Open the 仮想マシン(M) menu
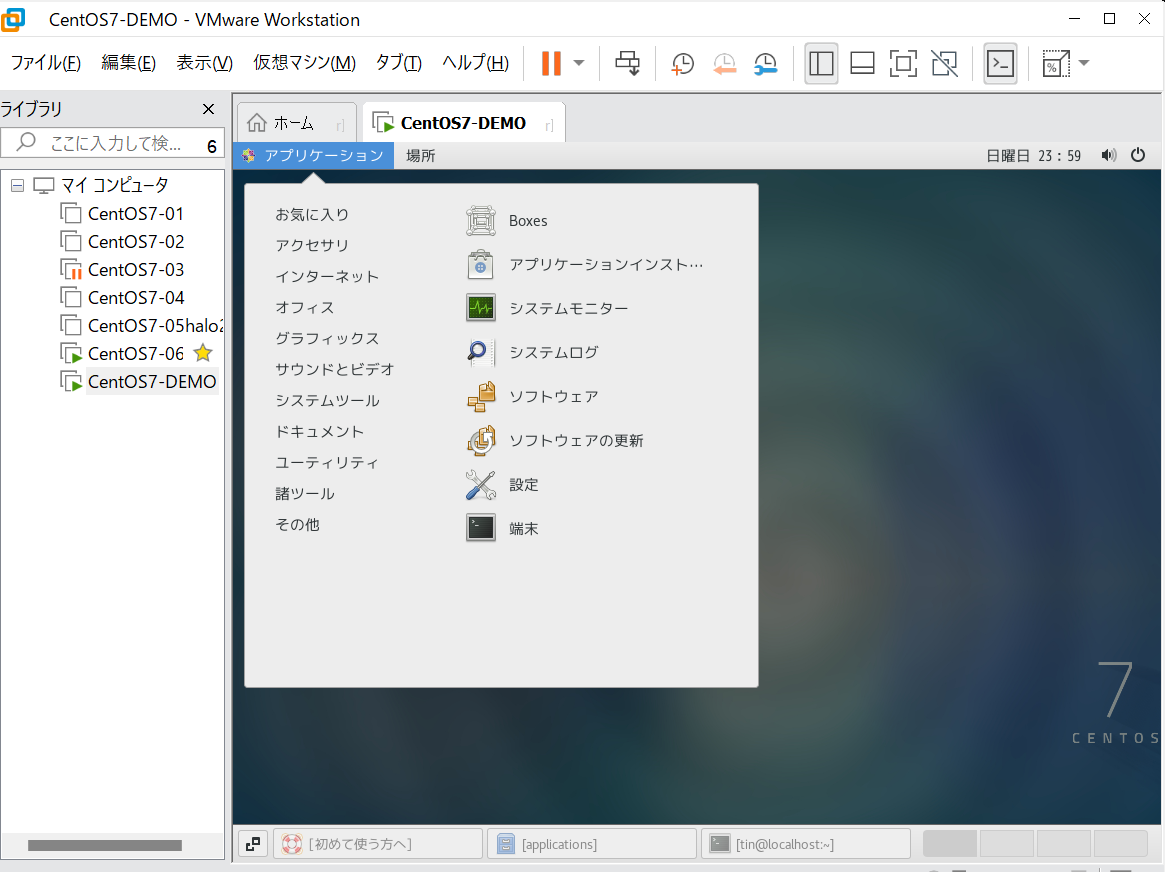 (305, 63)
